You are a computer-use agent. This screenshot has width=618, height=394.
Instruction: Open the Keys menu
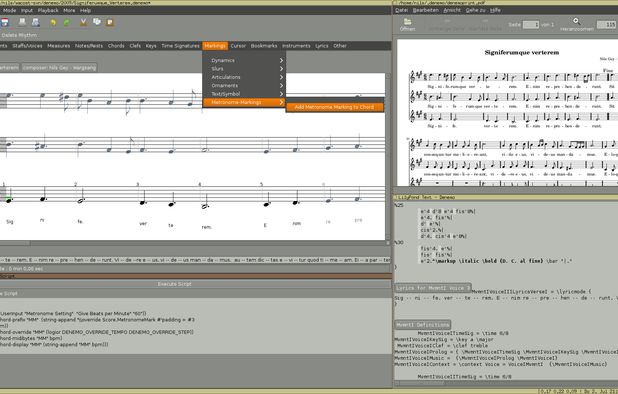click(151, 46)
